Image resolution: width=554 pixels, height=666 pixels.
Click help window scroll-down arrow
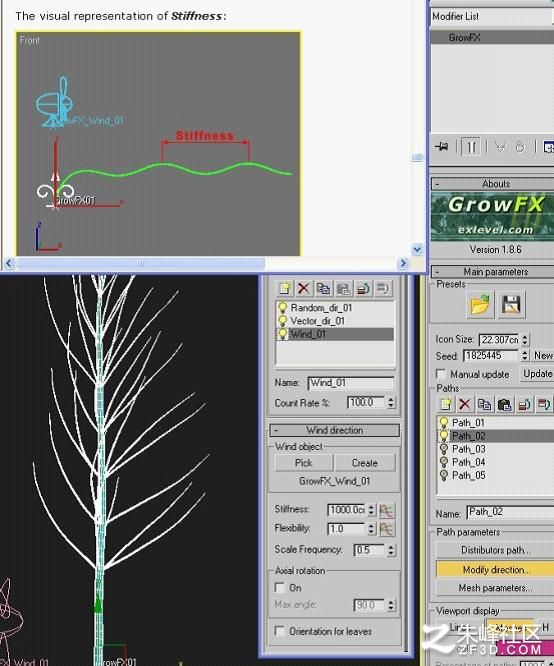click(418, 249)
